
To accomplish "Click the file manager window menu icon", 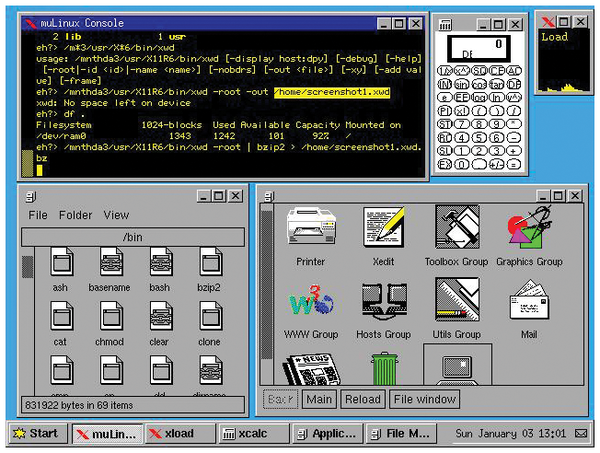I will click(x=31, y=197).
